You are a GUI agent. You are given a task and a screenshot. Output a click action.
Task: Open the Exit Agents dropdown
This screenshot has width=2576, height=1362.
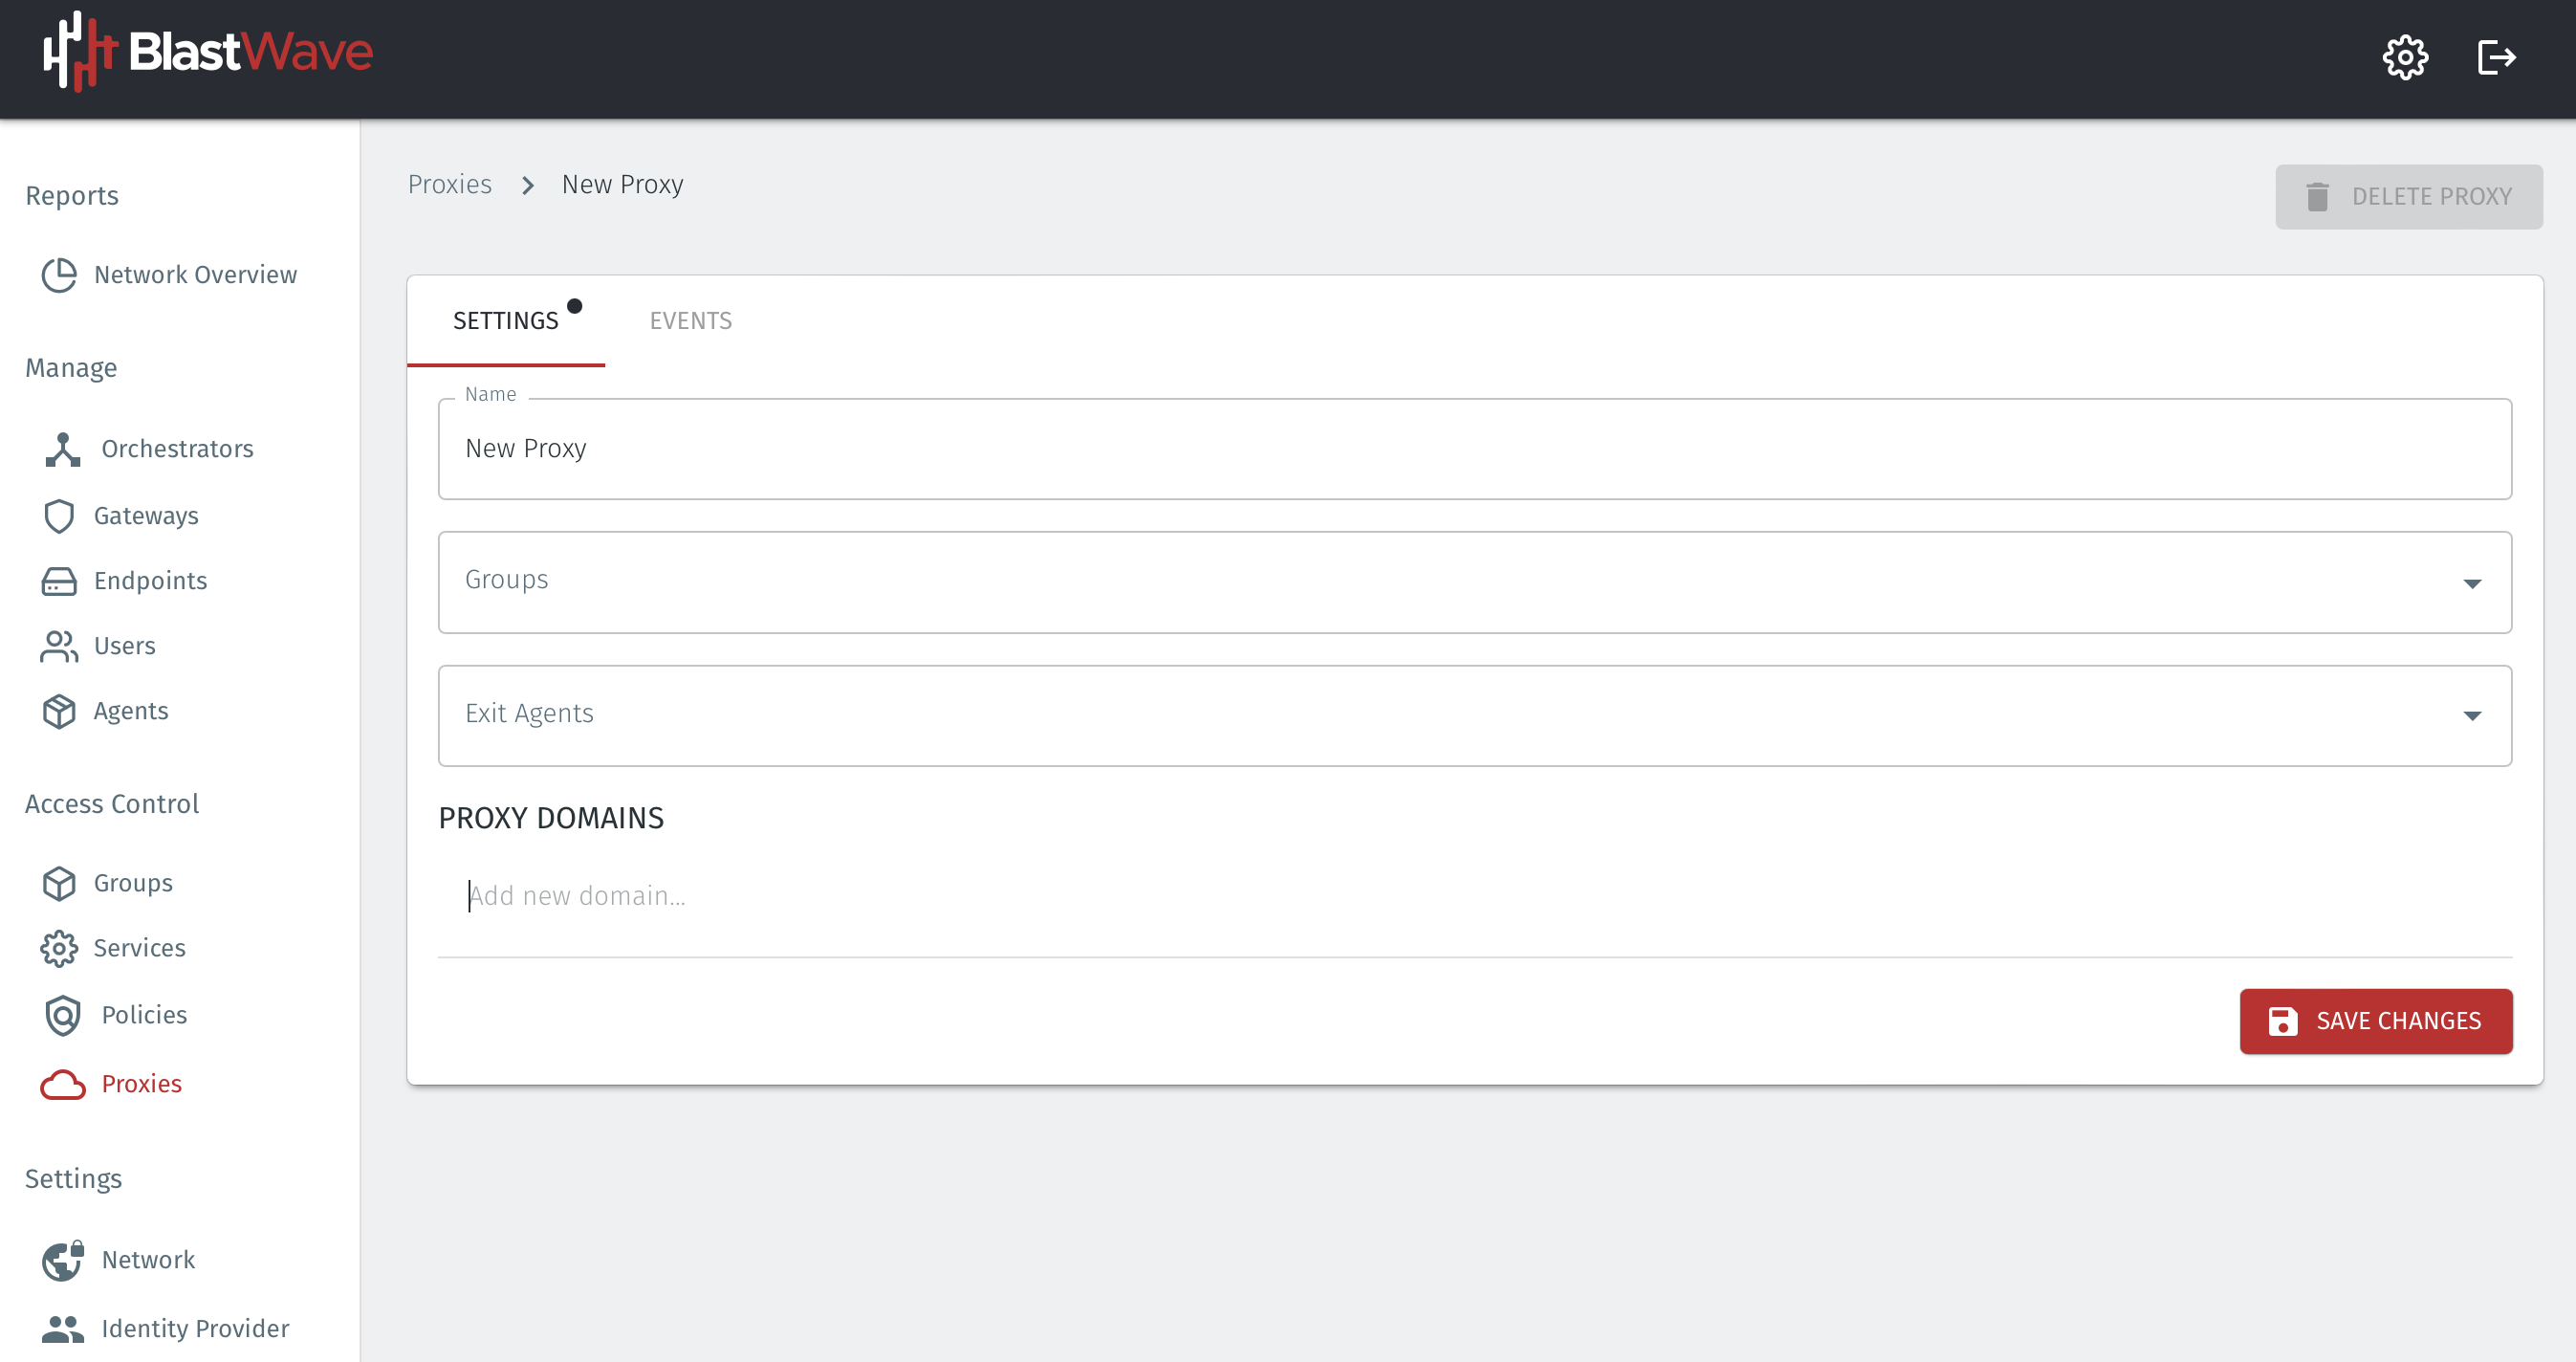[x=1475, y=715]
